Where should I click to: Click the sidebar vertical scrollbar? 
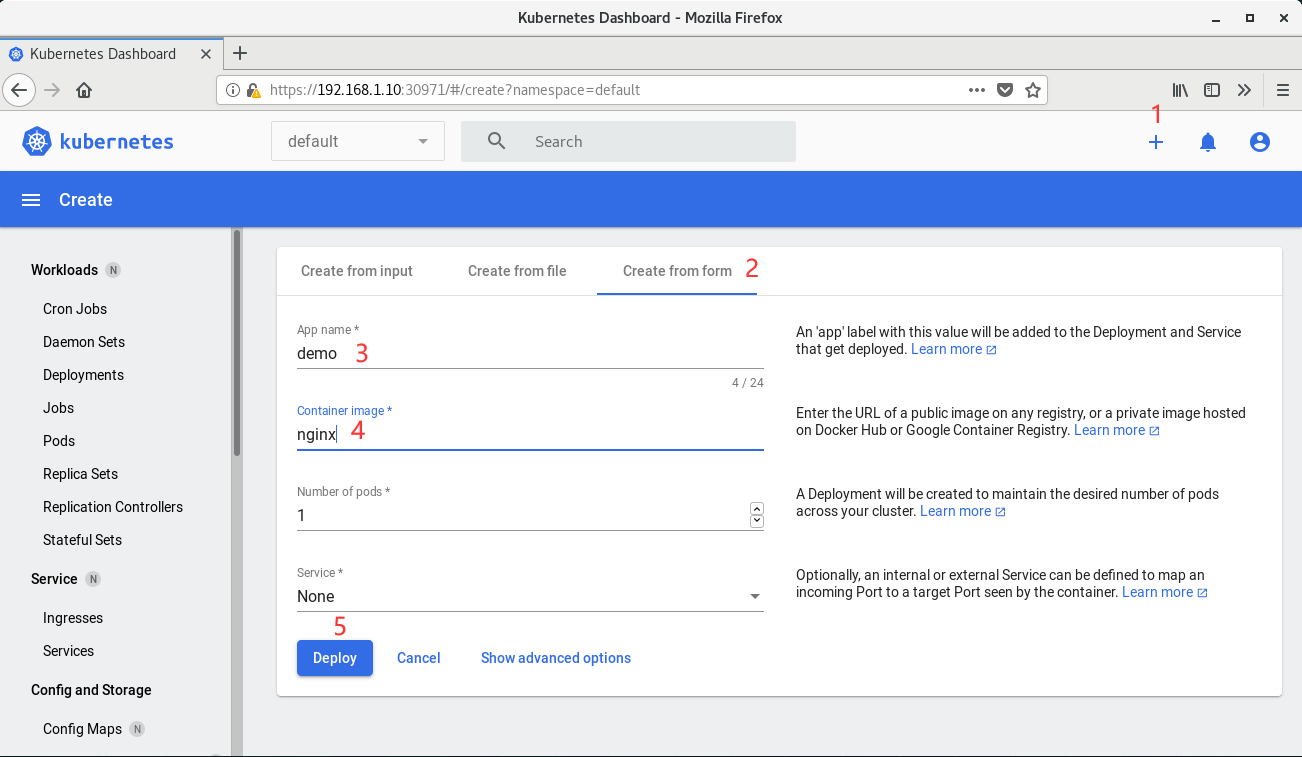tap(237, 342)
